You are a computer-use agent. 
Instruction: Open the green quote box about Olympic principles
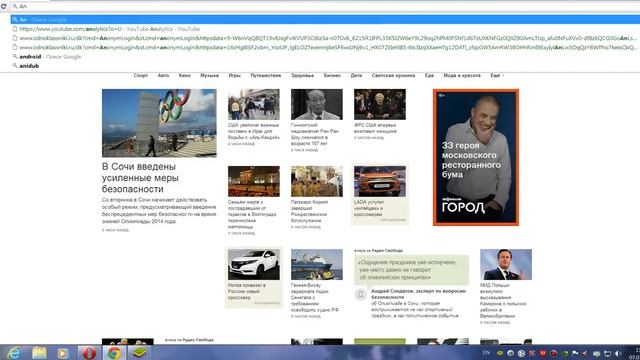pos(411,270)
